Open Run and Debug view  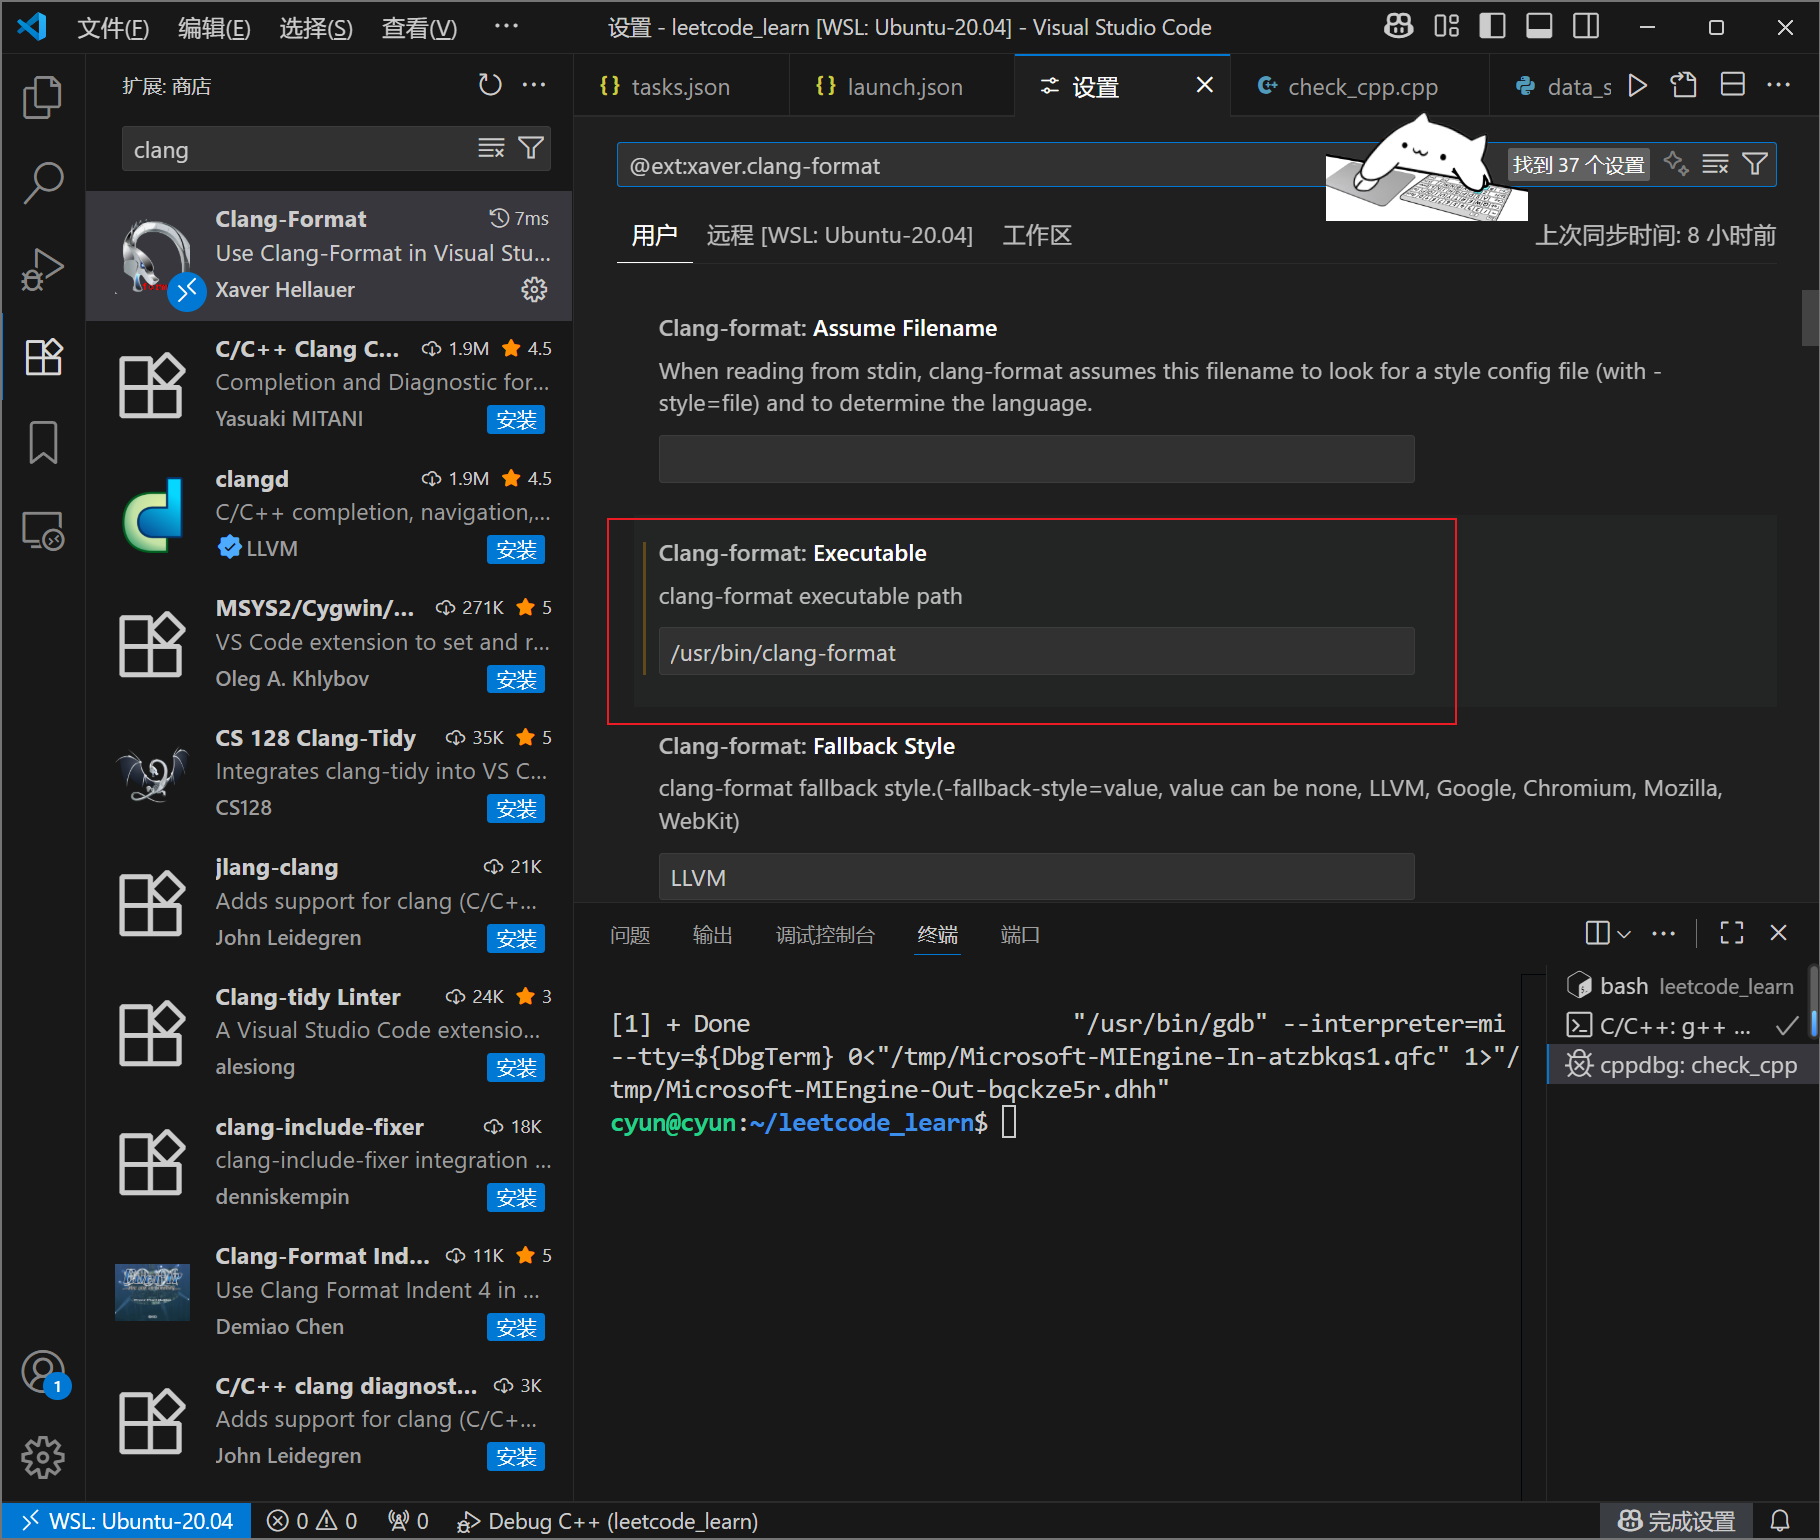coord(42,270)
